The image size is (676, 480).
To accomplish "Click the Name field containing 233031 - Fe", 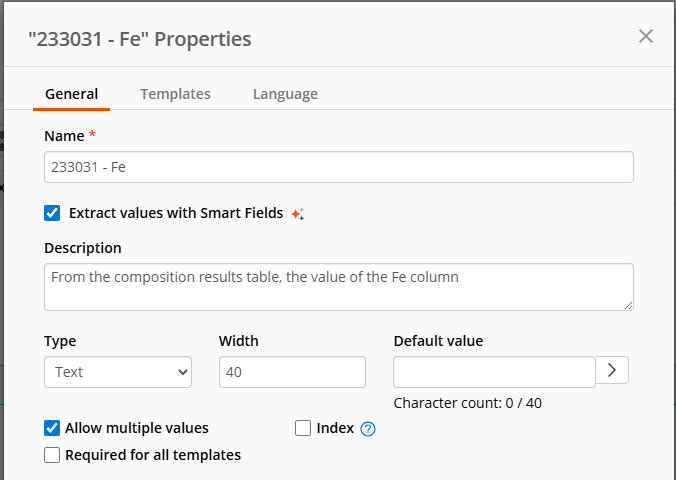I will point(339,167).
